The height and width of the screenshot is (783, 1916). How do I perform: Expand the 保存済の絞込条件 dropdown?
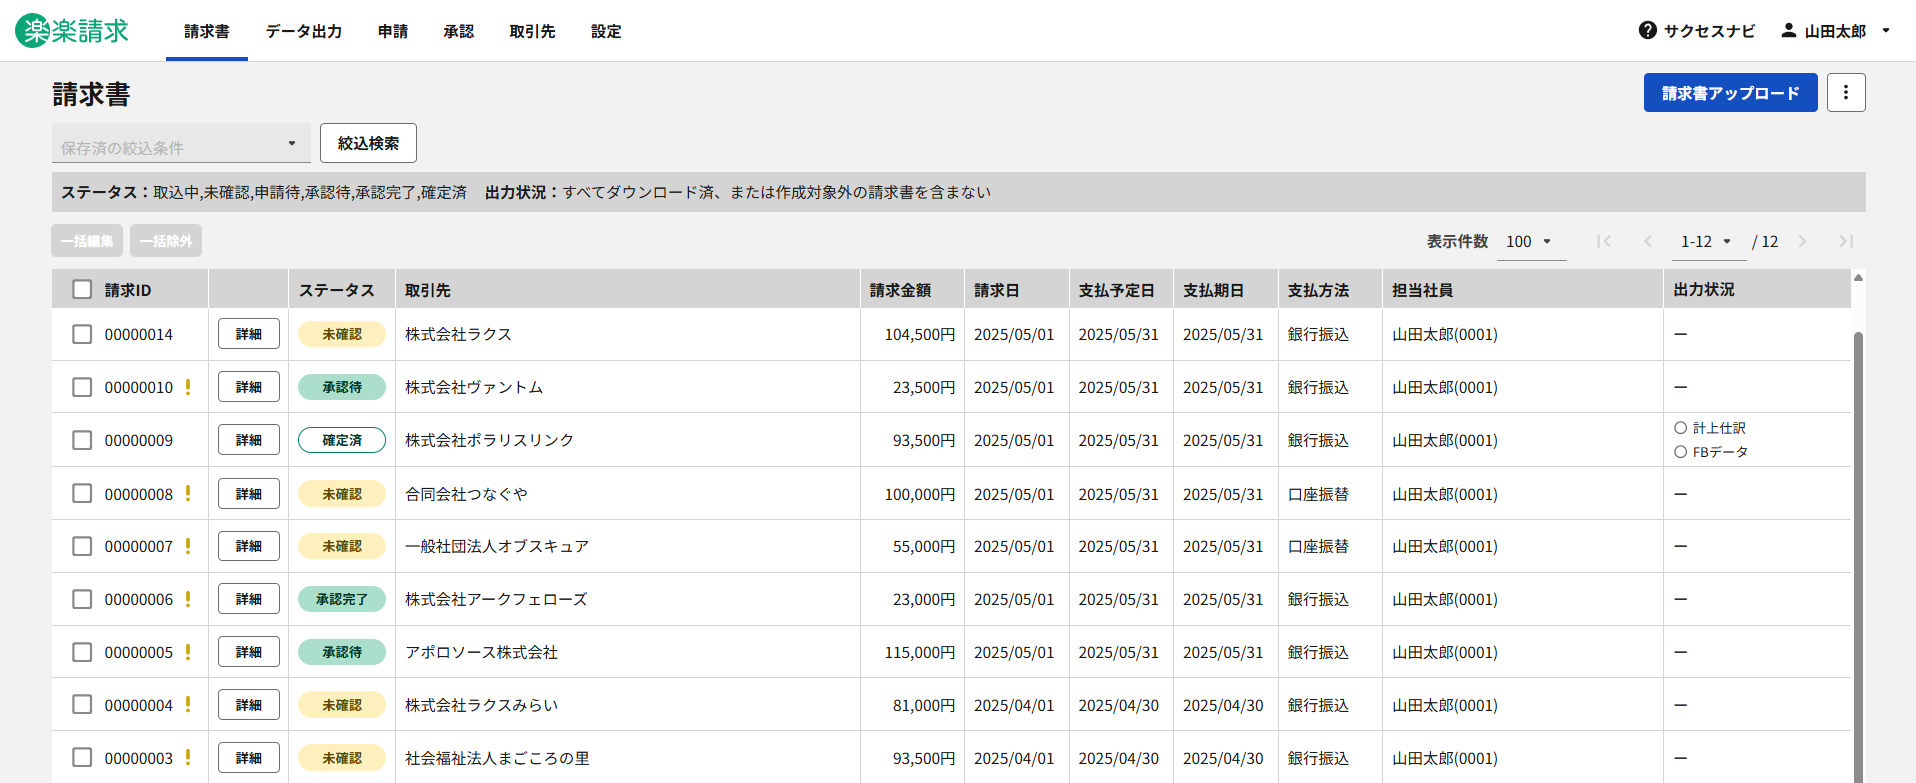180,145
